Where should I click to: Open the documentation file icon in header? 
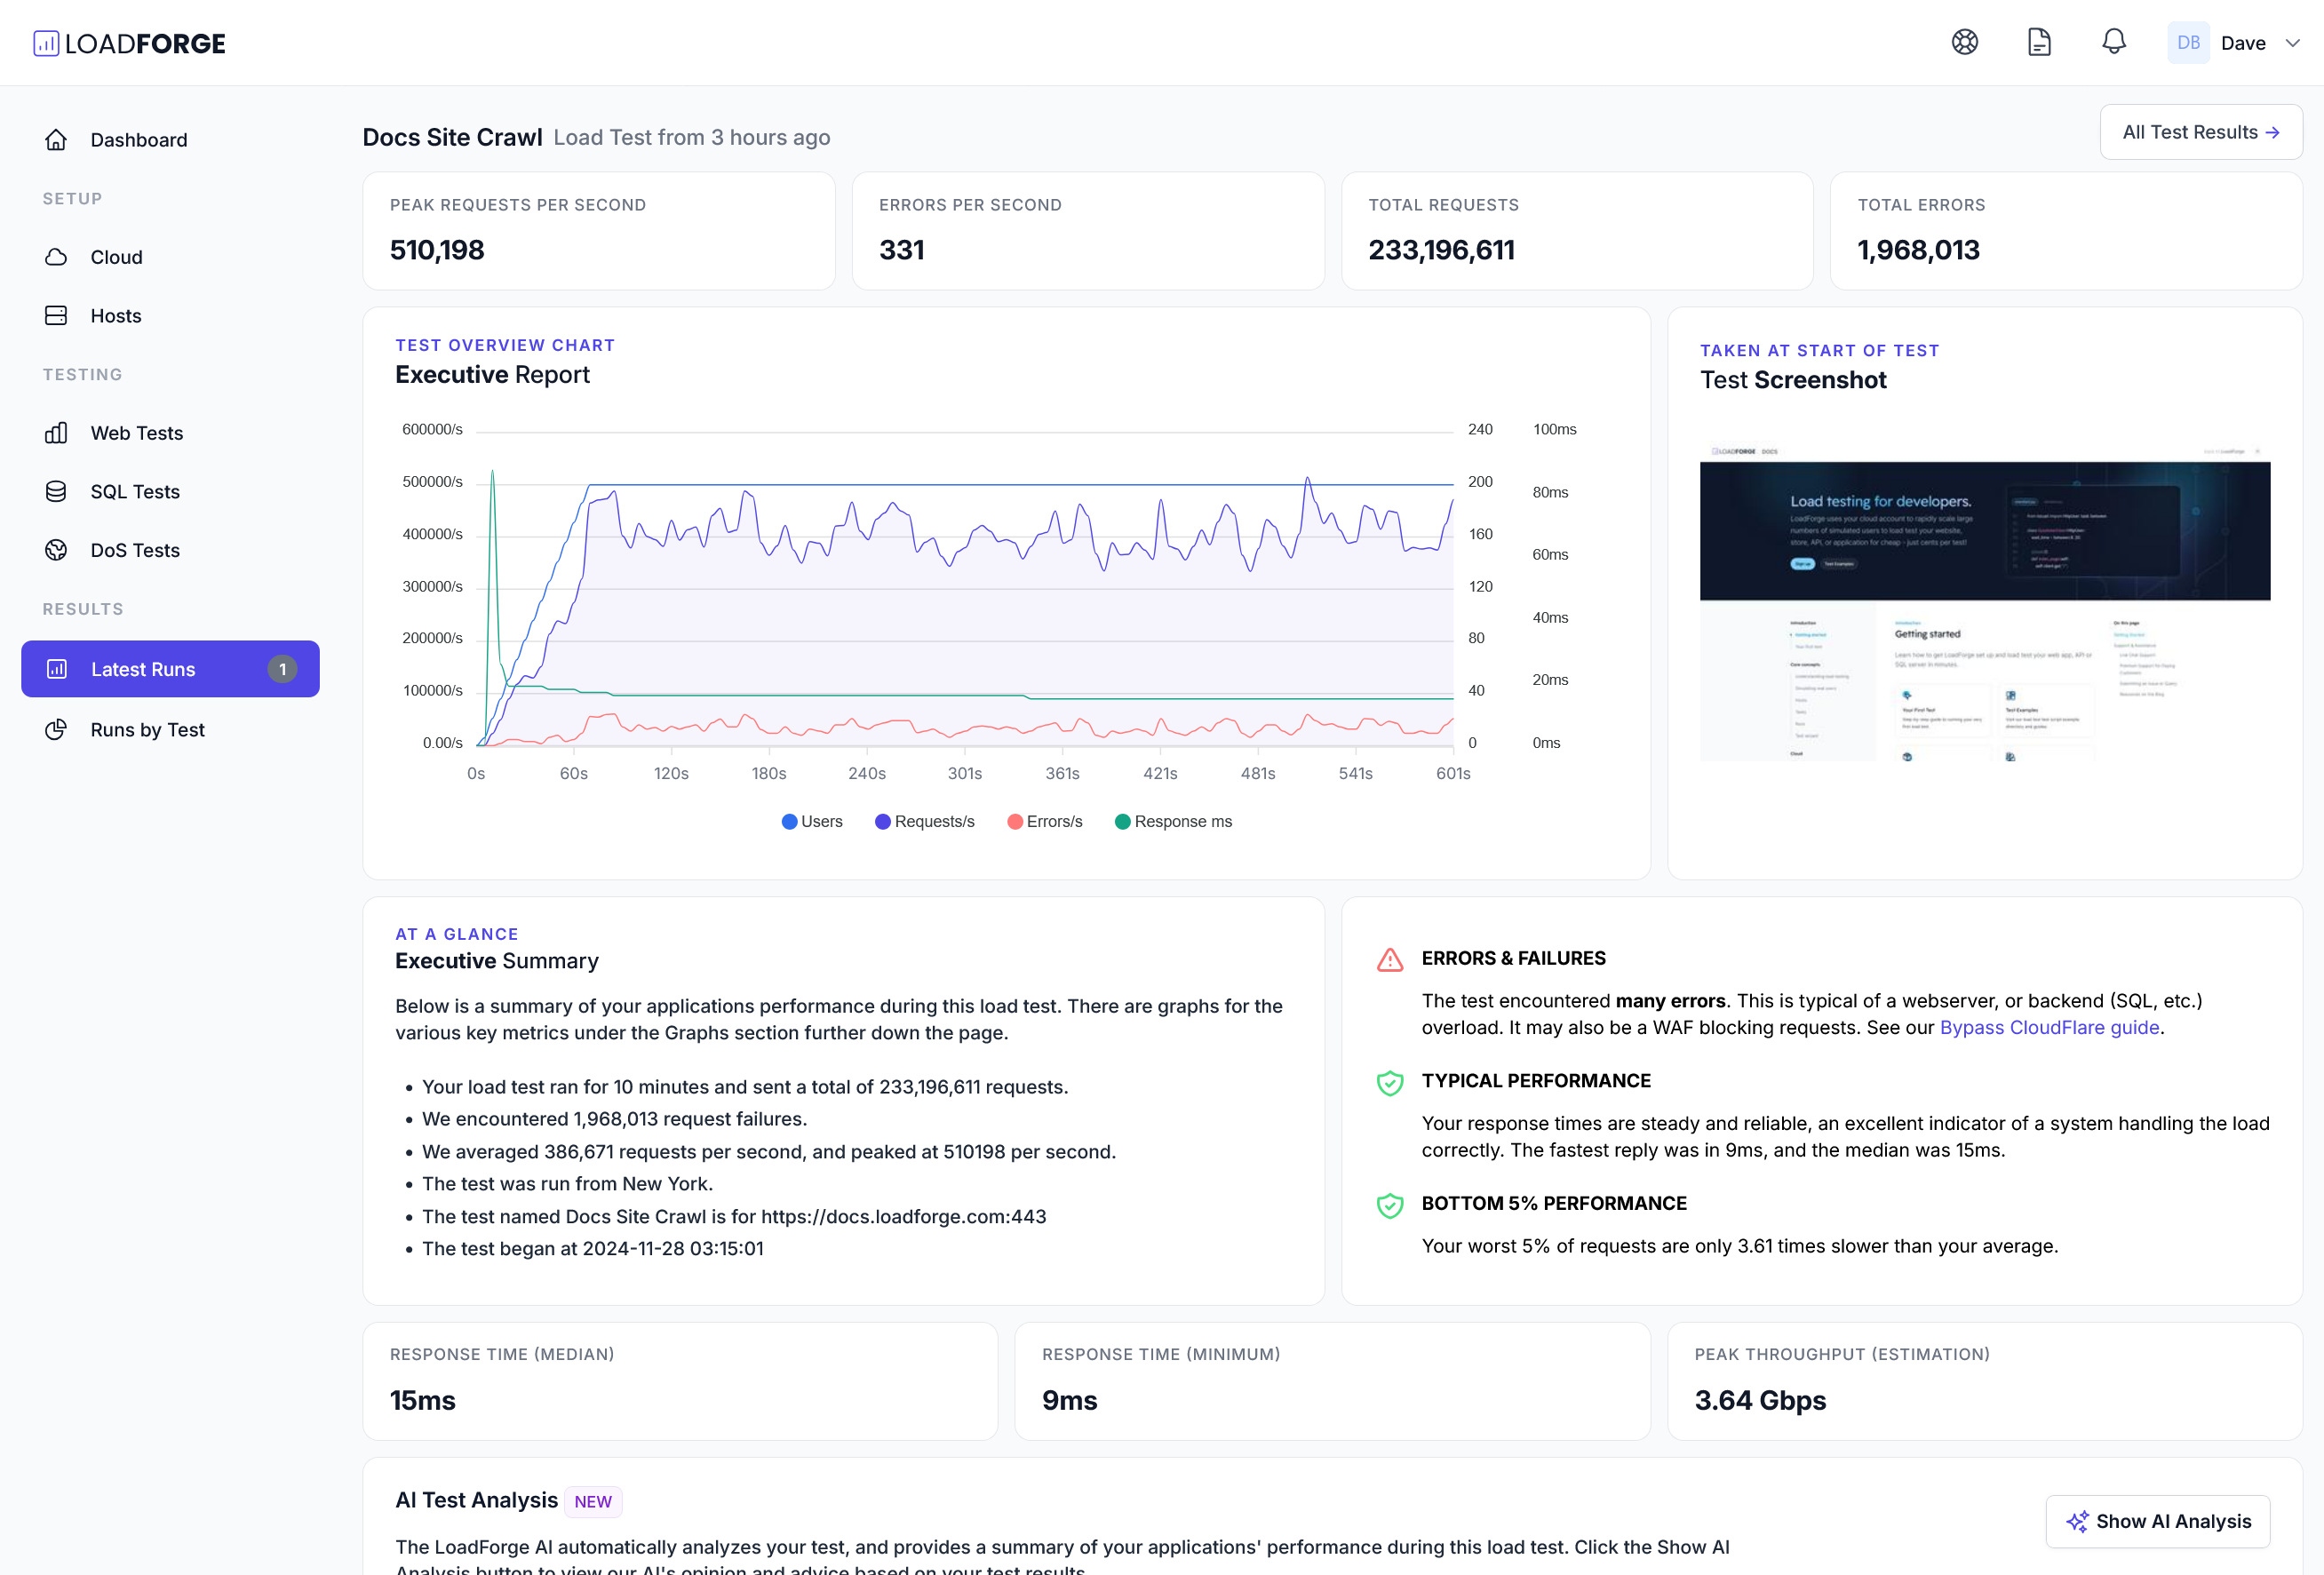[2039, 42]
